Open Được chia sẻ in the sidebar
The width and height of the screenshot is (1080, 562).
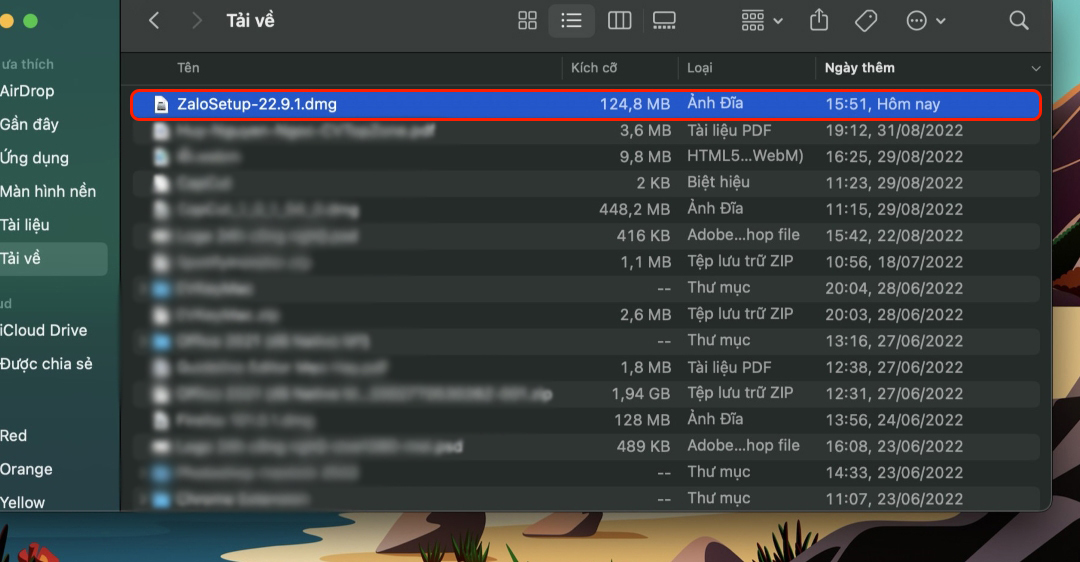tap(46, 364)
